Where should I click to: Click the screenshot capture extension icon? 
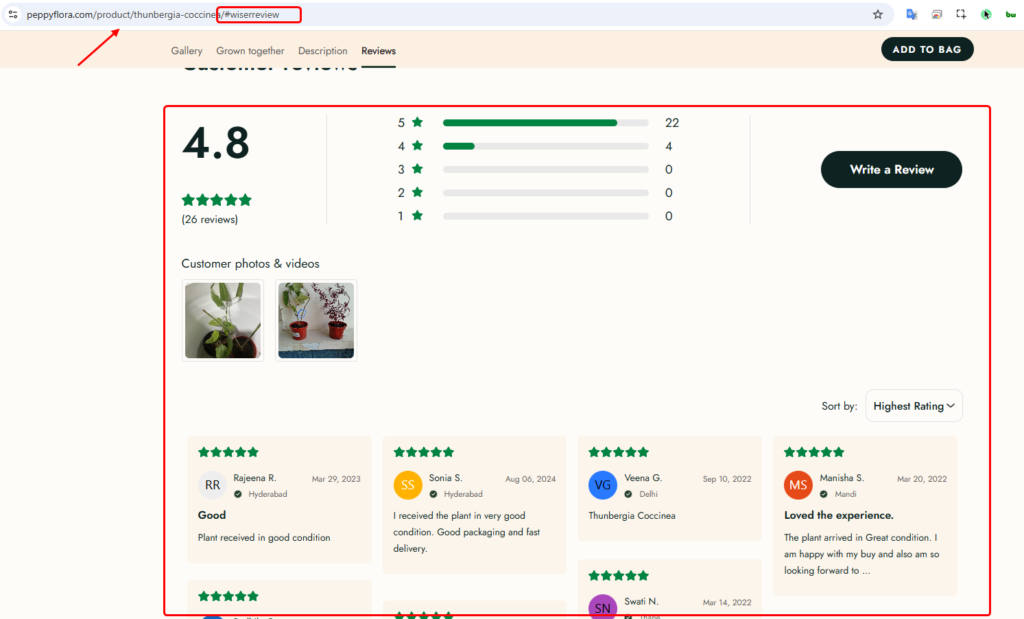click(x=961, y=14)
